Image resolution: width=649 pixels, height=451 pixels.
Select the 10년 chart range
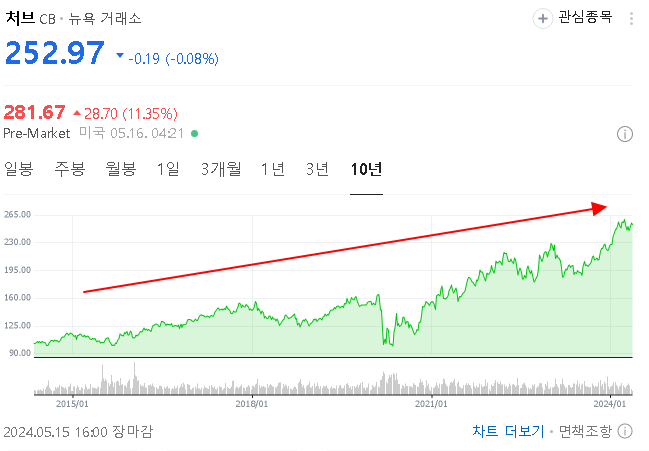[366, 169]
